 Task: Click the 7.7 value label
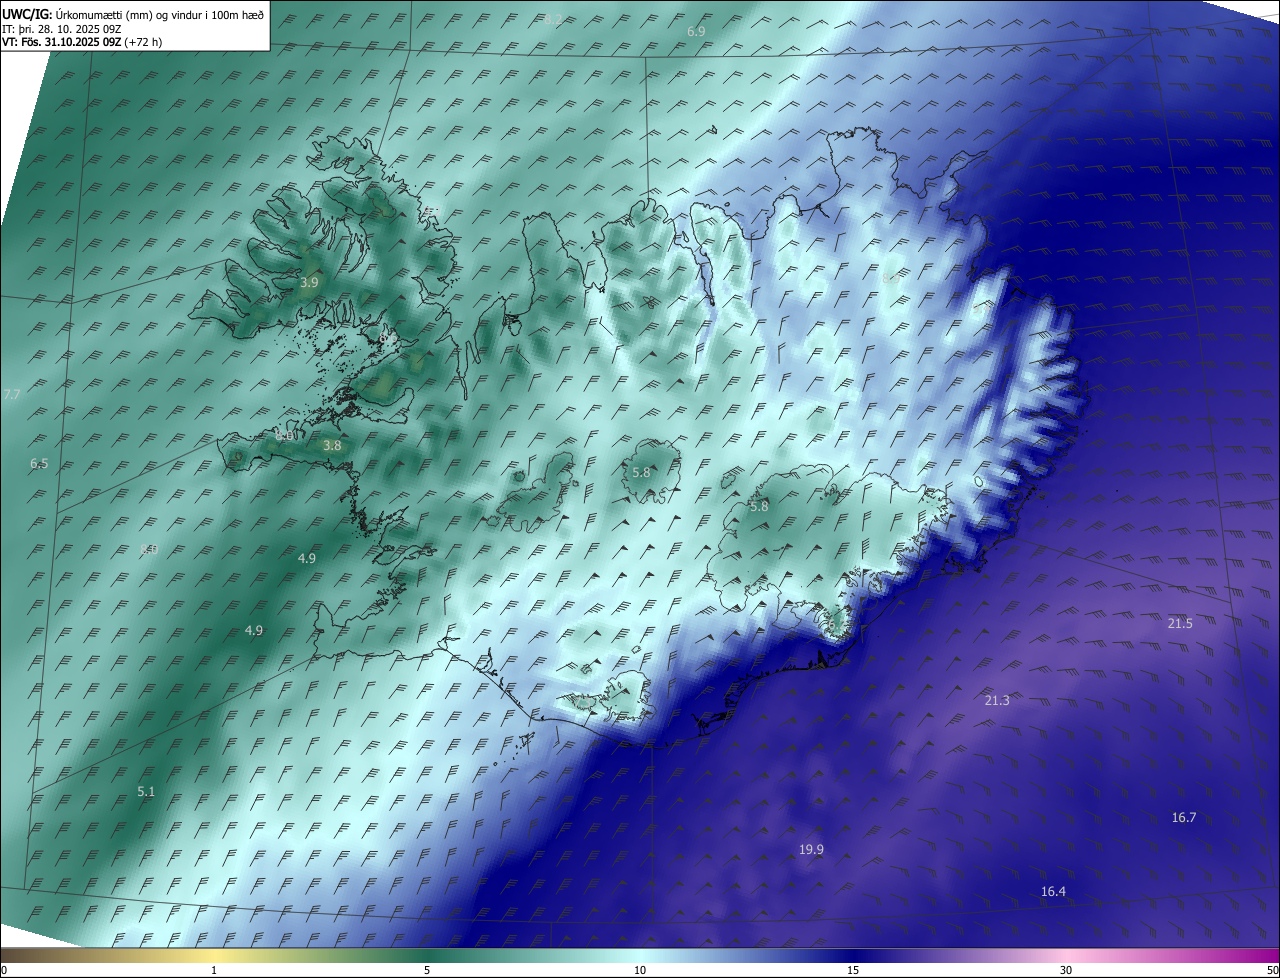[x=12, y=395]
